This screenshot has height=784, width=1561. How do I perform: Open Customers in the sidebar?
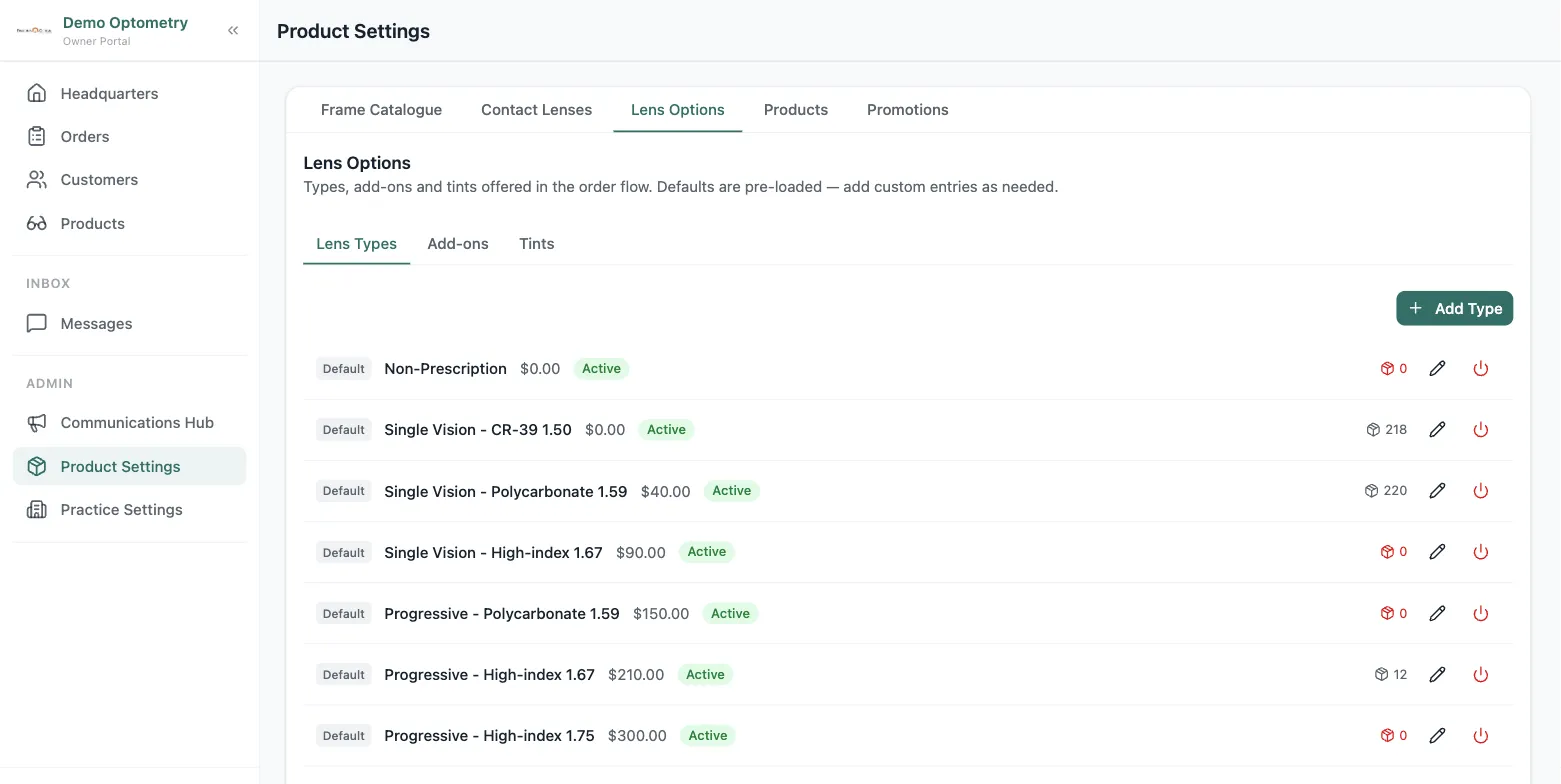point(129,180)
